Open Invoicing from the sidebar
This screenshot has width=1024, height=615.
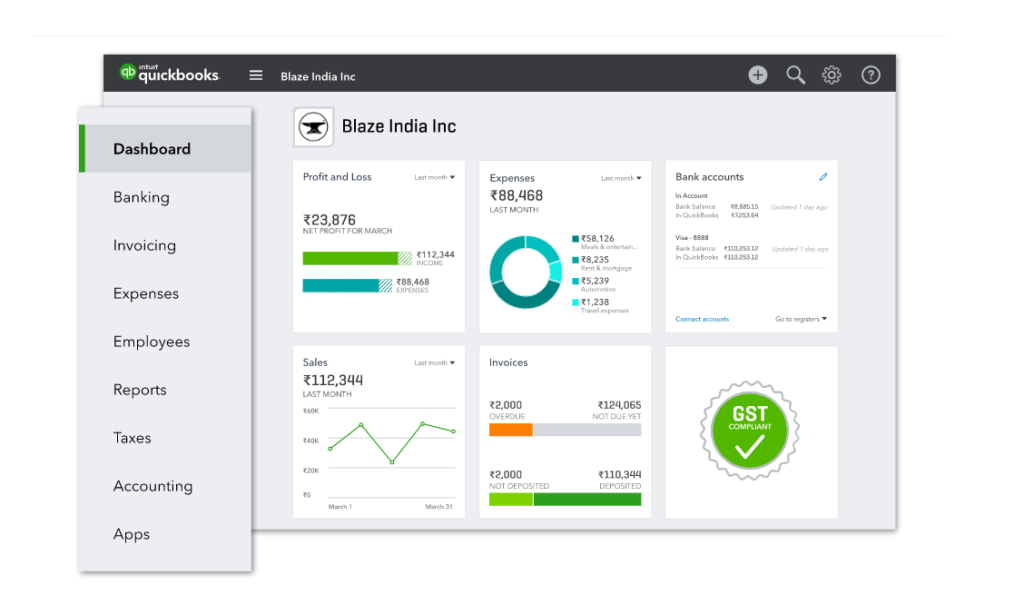pyautogui.click(x=144, y=245)
